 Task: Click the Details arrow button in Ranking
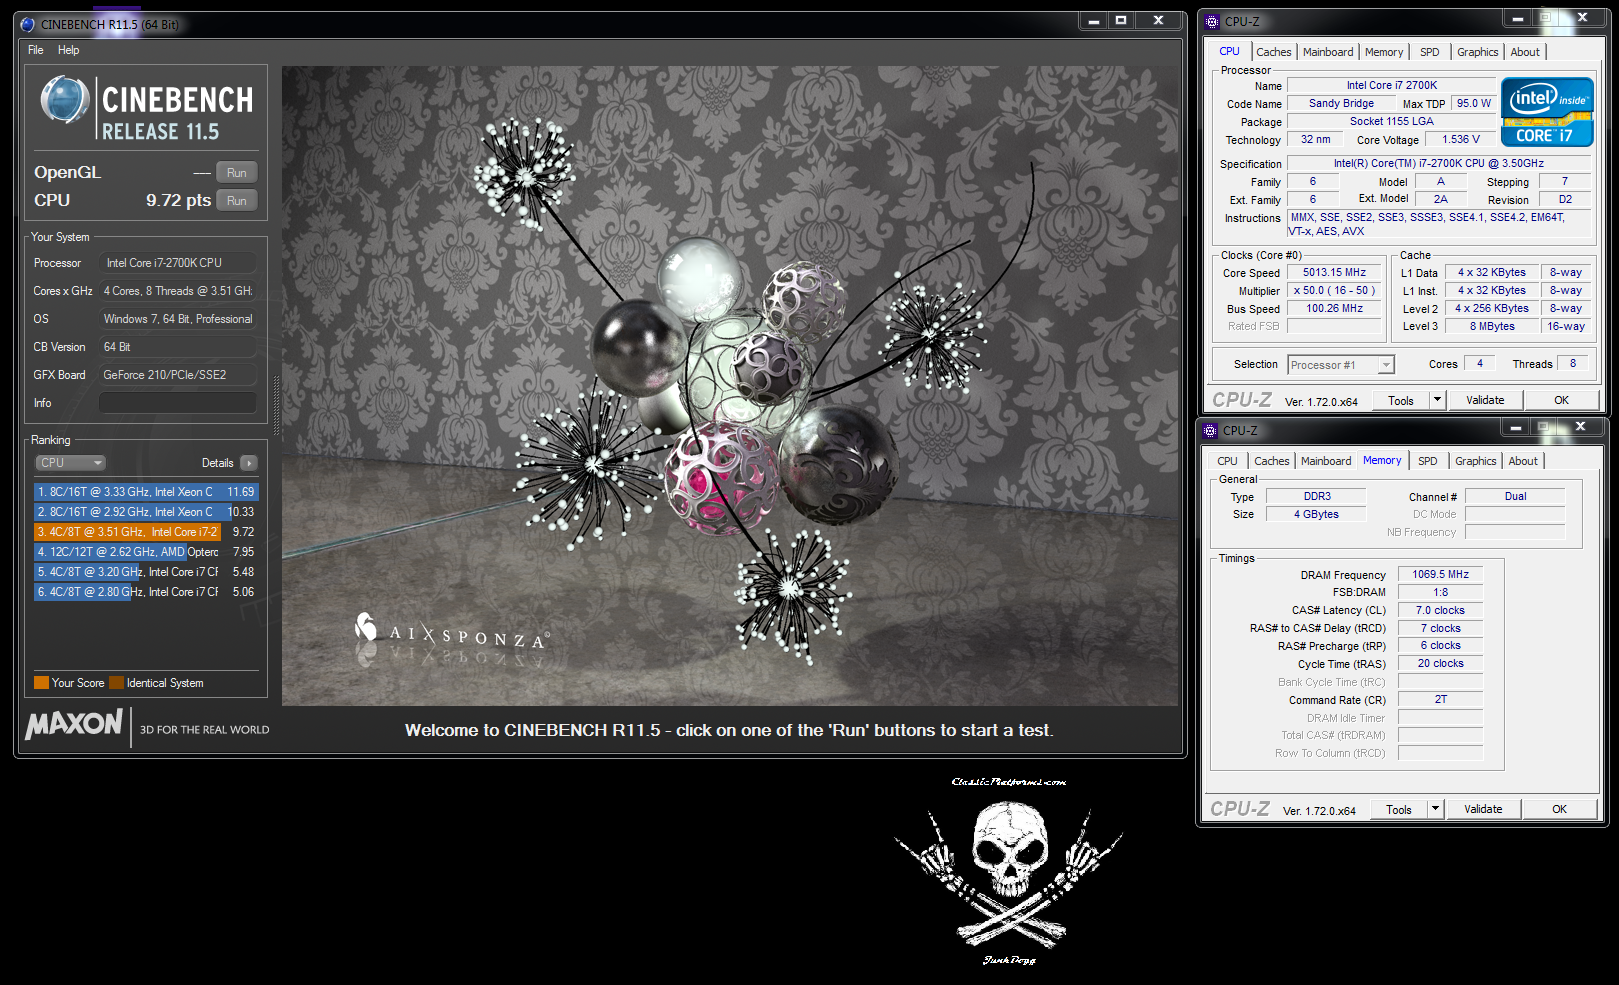click(249, 463)
